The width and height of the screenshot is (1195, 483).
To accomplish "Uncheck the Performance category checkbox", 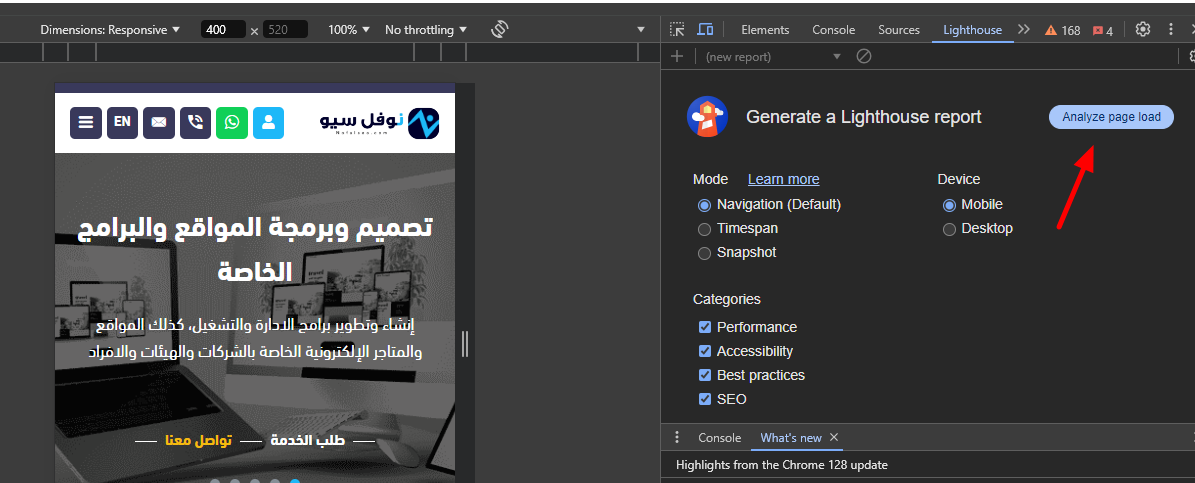I will [x=705, y=327].
